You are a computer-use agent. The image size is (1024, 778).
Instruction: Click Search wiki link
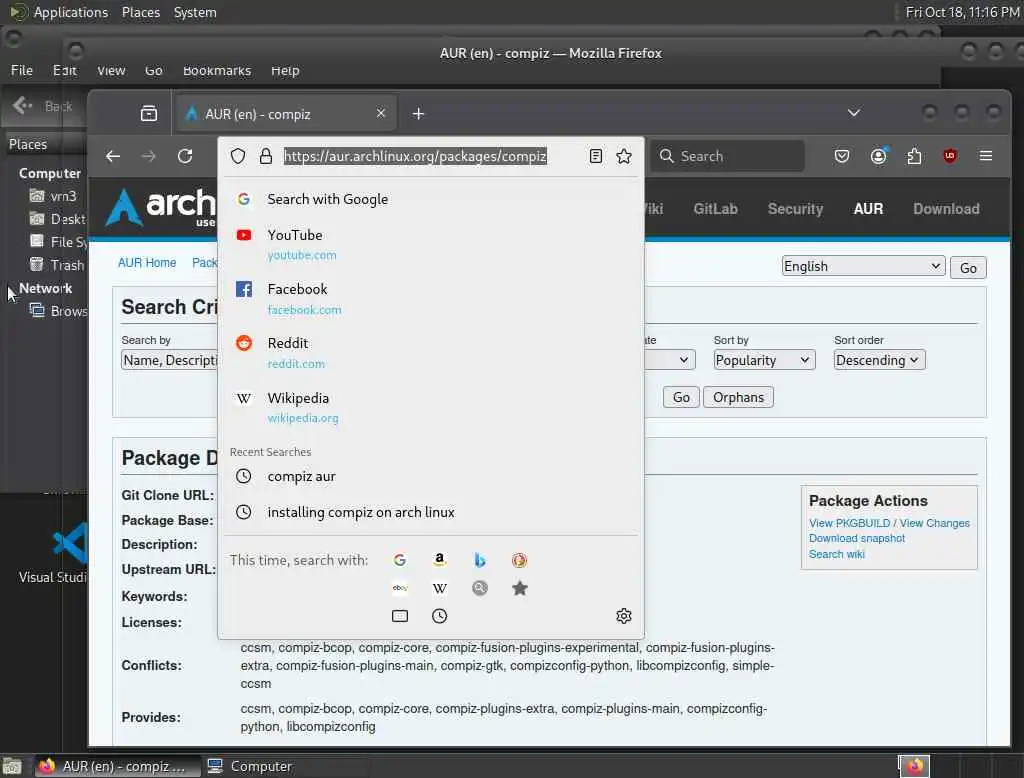[x=837, y=554]
